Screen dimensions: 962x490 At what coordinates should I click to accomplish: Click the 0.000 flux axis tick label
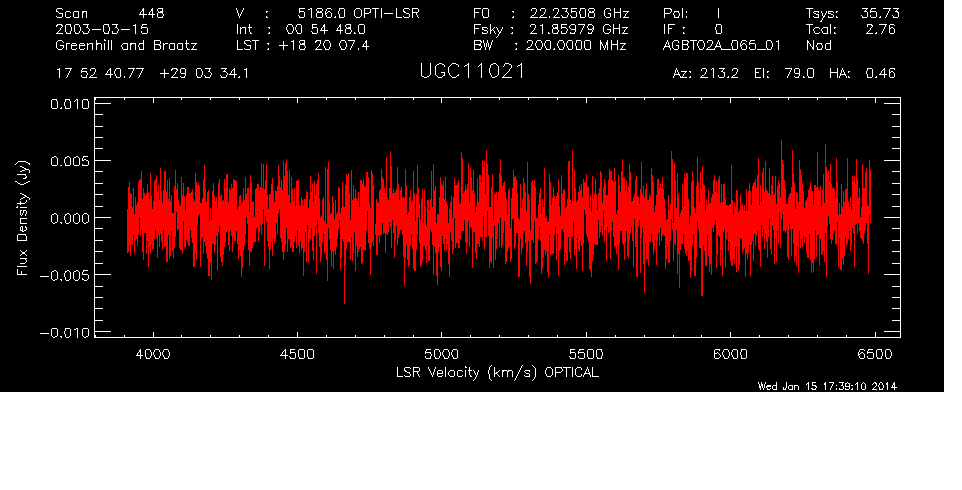point(66,218)
